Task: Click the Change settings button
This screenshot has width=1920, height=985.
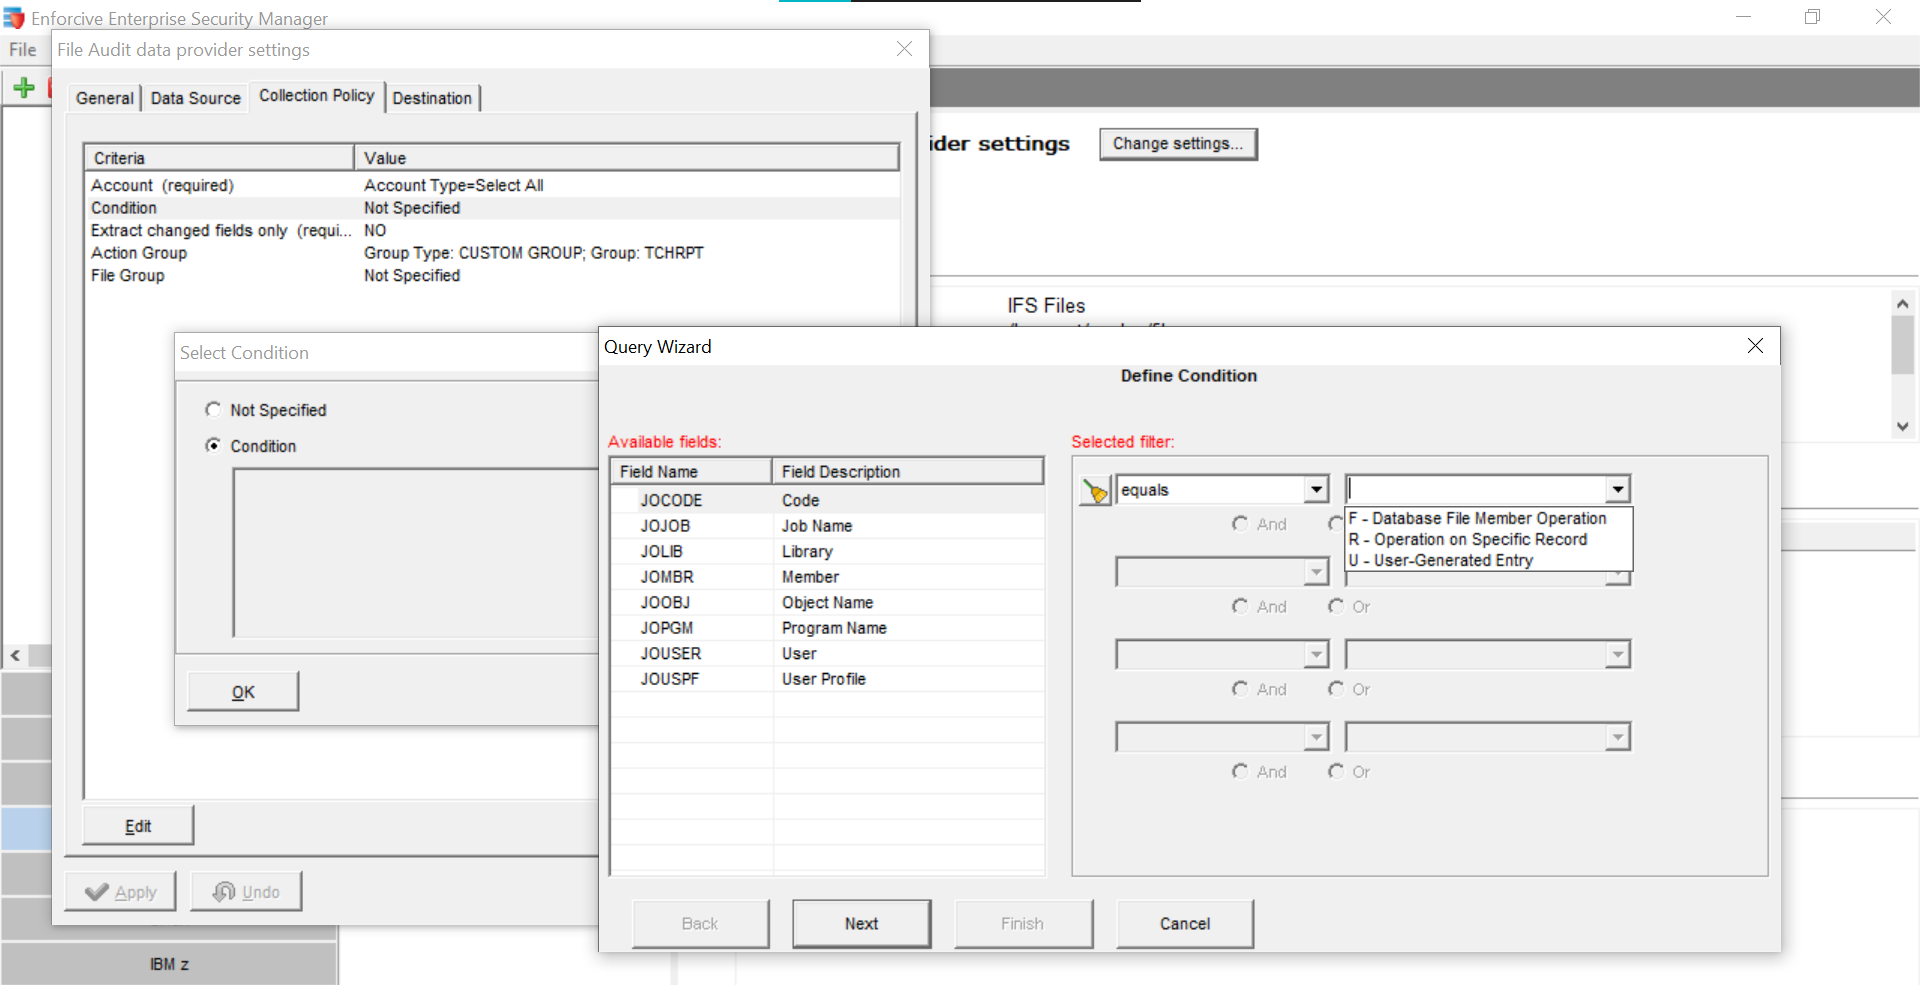Action: click(x=1177, y=143)
